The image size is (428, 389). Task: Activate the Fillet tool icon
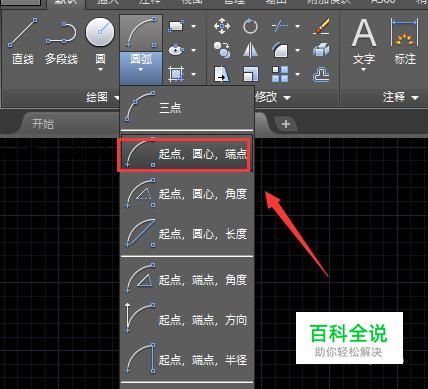point(280,50)
